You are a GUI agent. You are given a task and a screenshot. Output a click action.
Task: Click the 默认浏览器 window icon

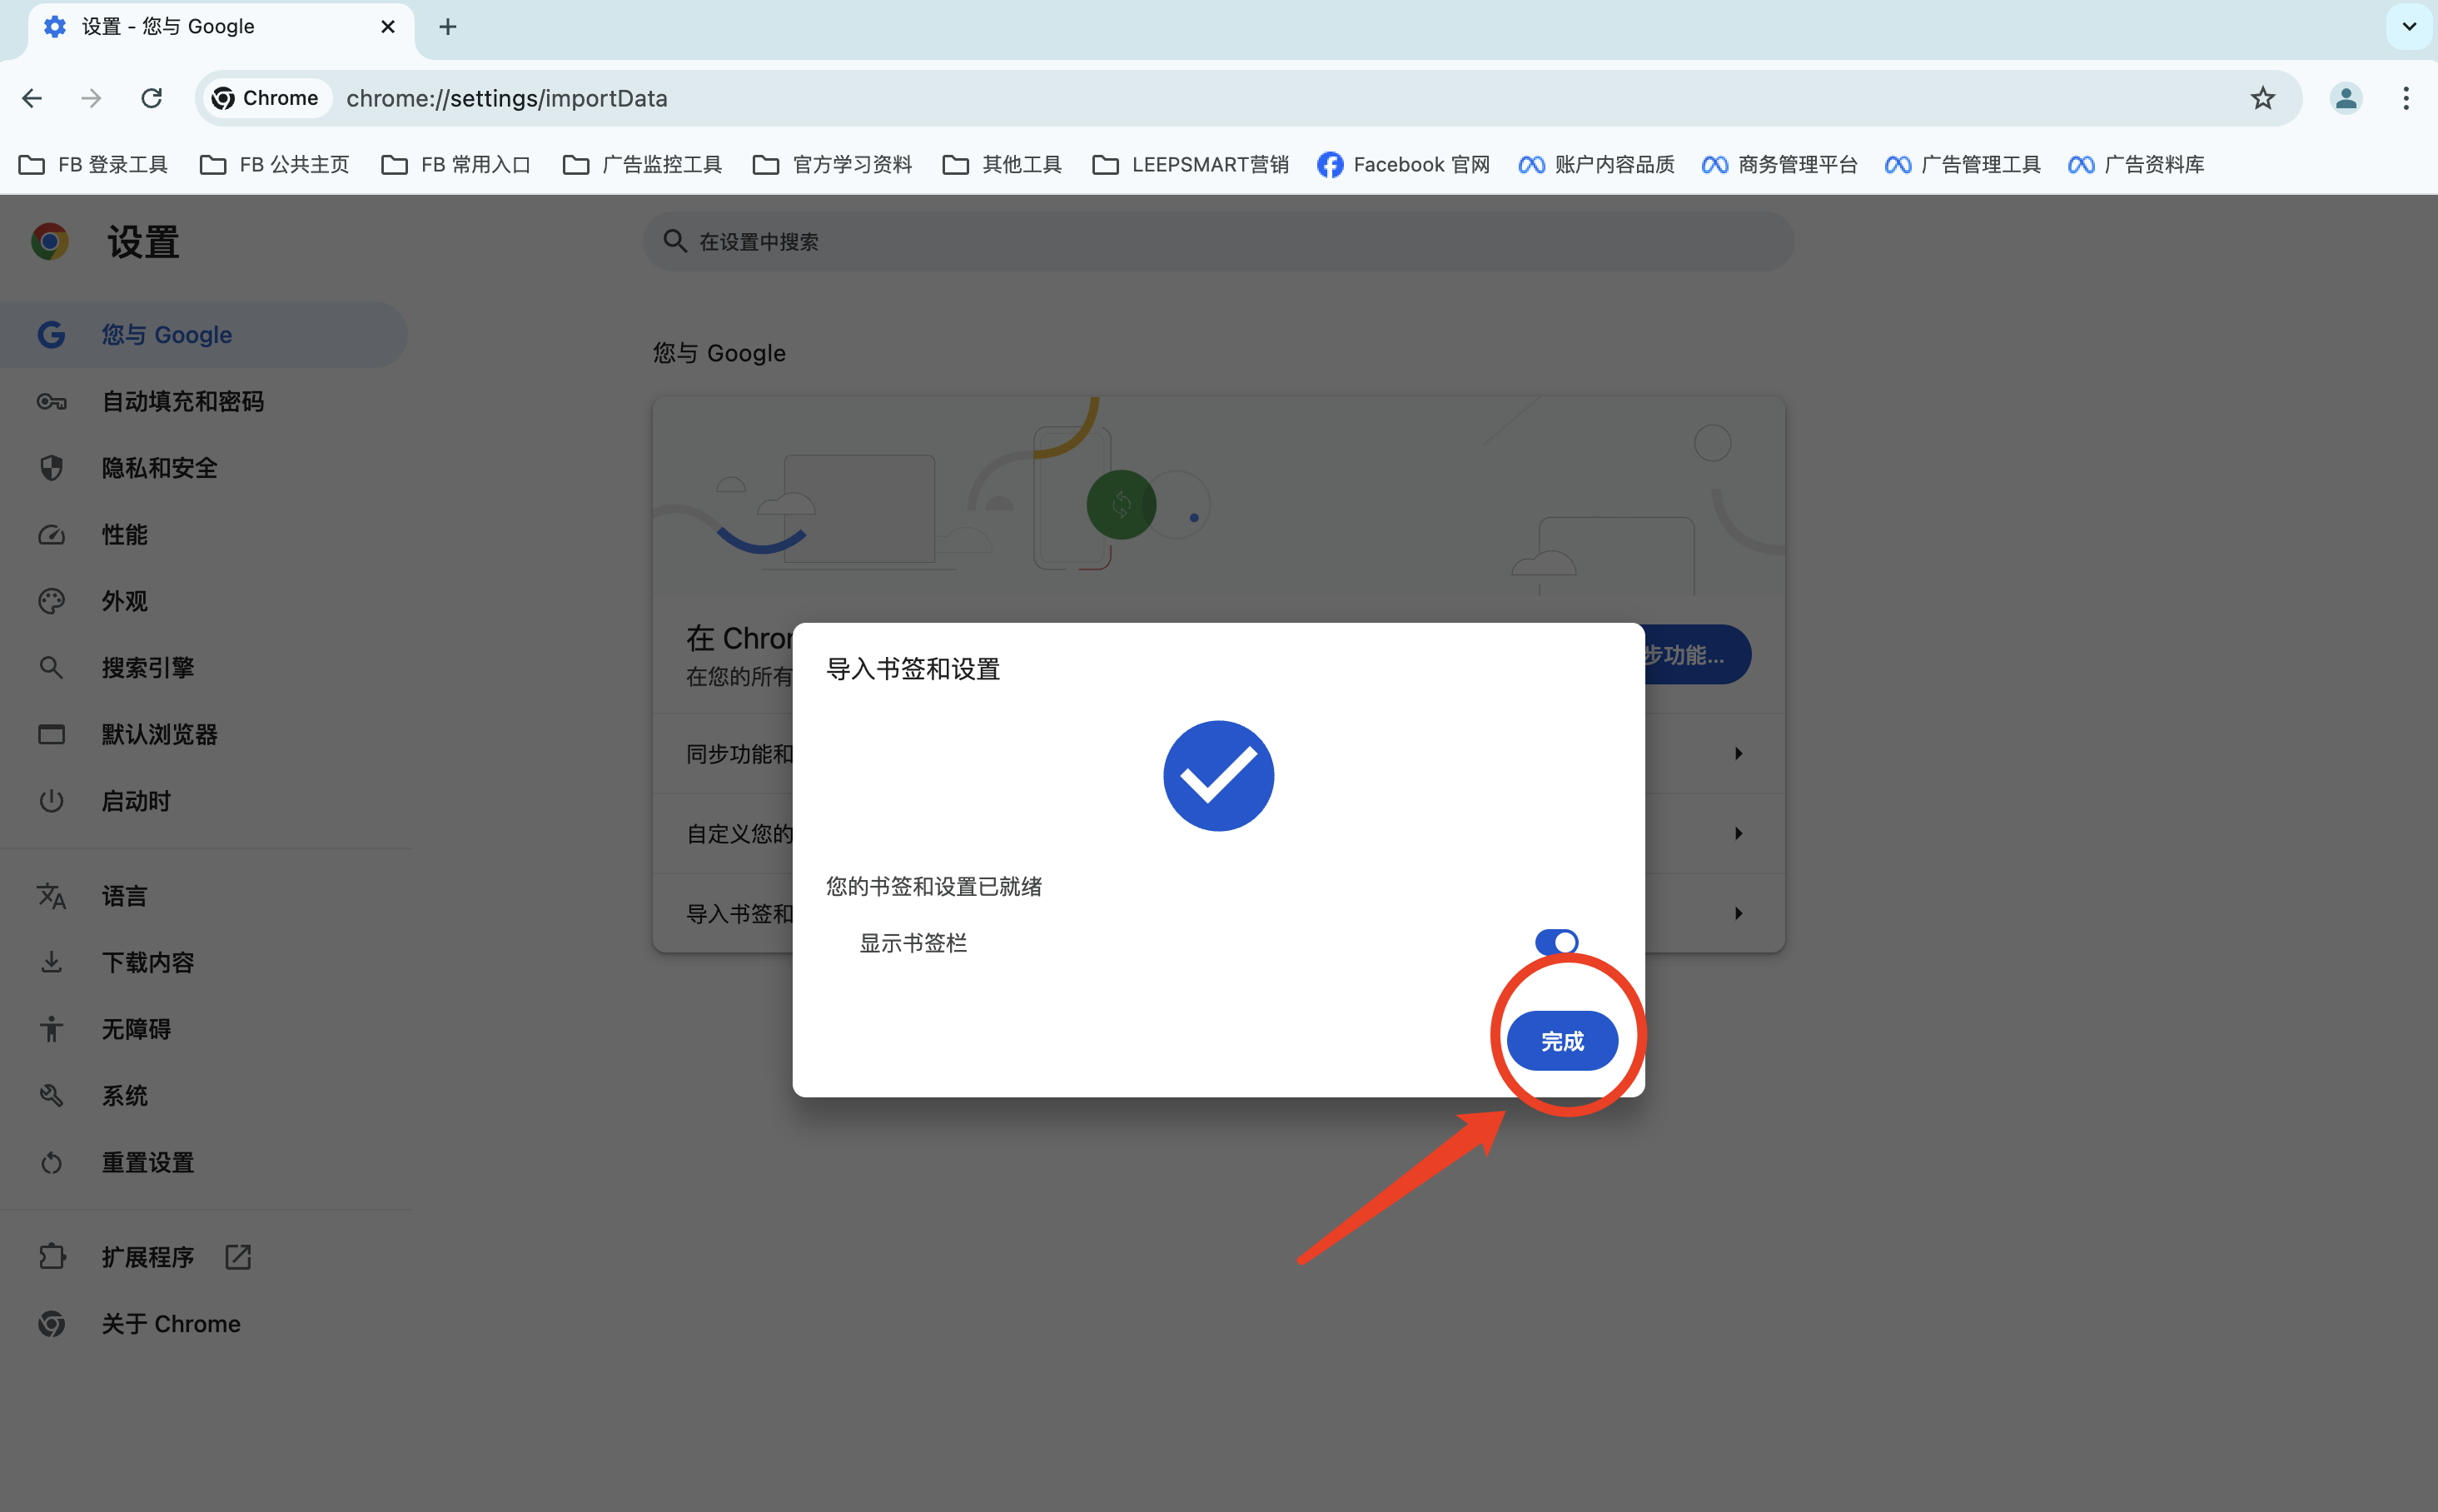(51, 734)
